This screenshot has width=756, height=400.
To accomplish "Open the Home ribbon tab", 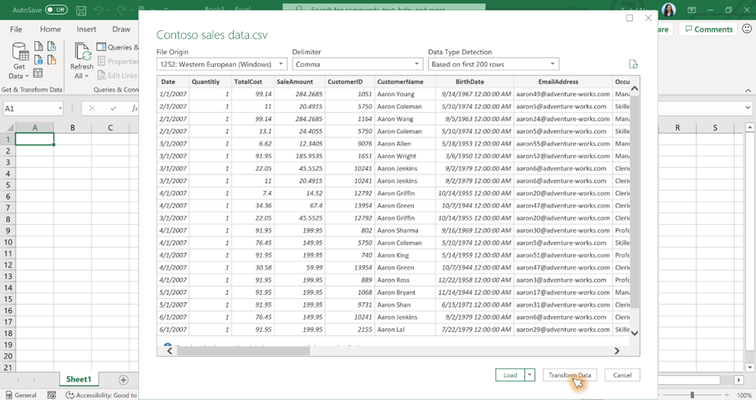I will tap(50, 29).
